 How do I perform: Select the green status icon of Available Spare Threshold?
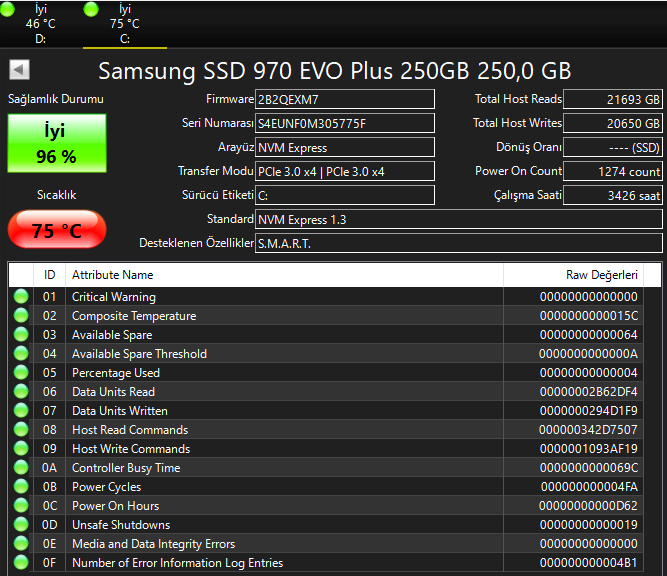click(21, 353)
